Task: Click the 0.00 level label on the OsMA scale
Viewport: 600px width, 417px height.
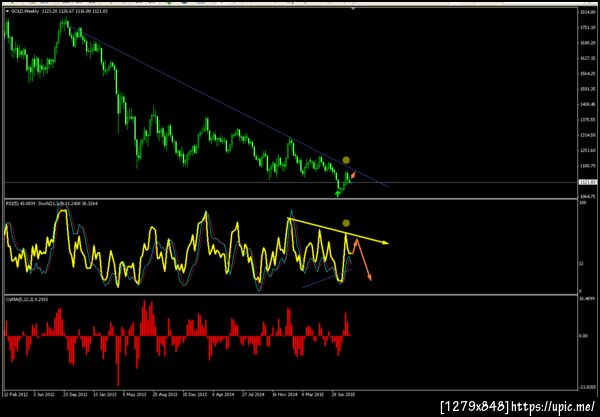Action: pyautogui.click(x=583, y=336)
